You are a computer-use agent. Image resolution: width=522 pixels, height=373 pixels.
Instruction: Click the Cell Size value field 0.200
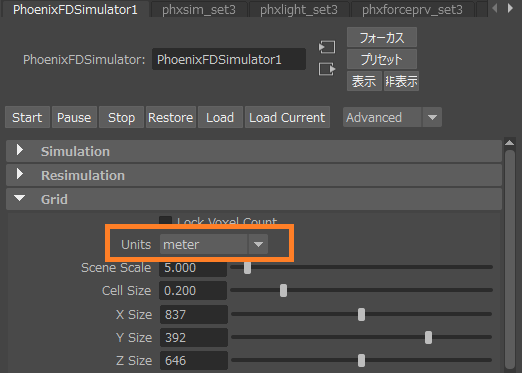(193, 290)
